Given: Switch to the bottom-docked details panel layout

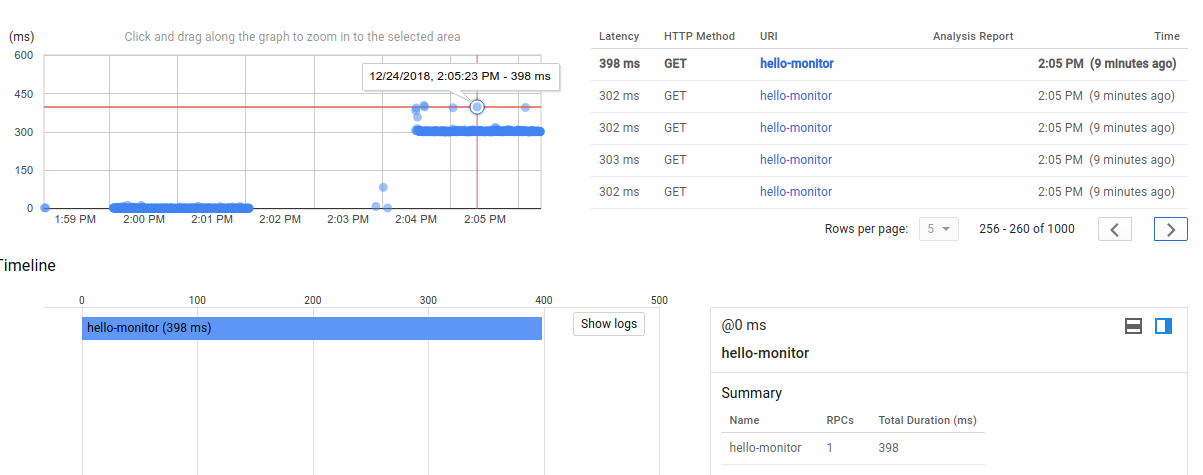Looking at the screenshot, I should tap(1133, 326).
